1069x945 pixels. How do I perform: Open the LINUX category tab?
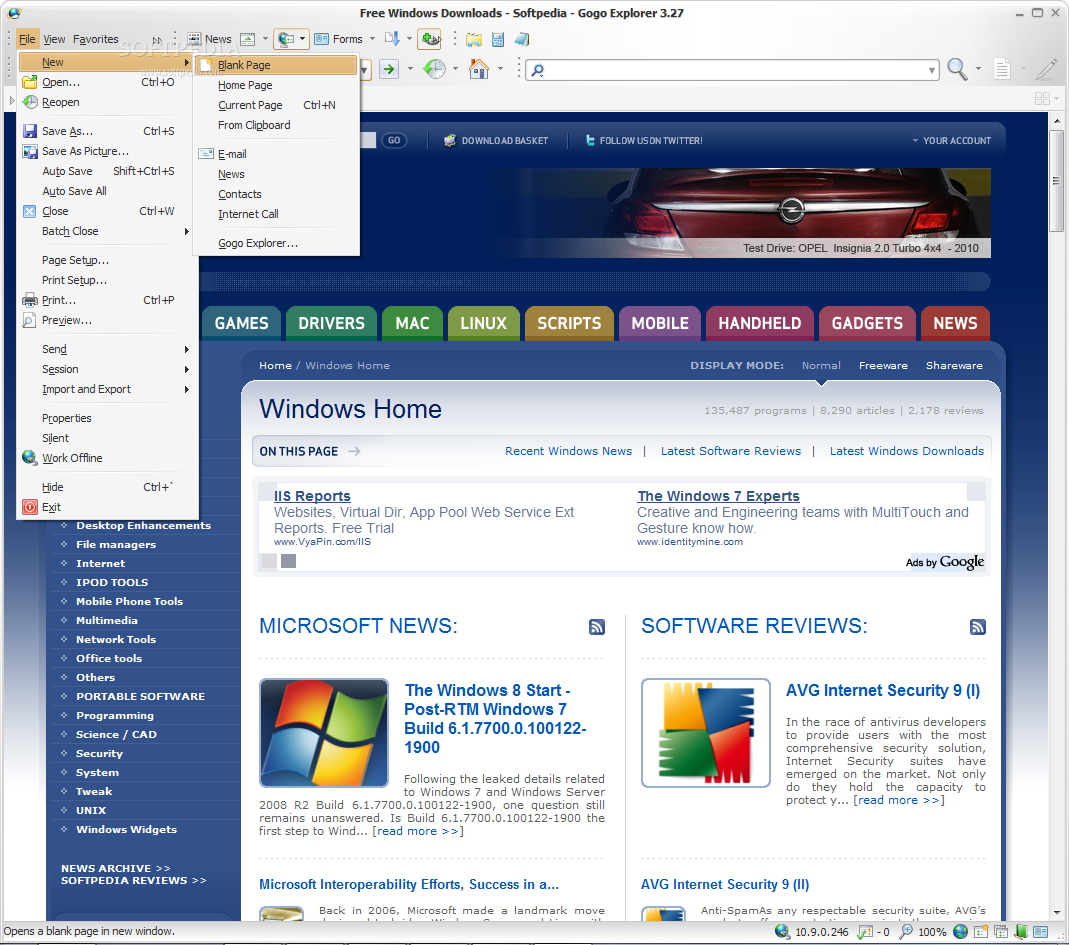483,323
